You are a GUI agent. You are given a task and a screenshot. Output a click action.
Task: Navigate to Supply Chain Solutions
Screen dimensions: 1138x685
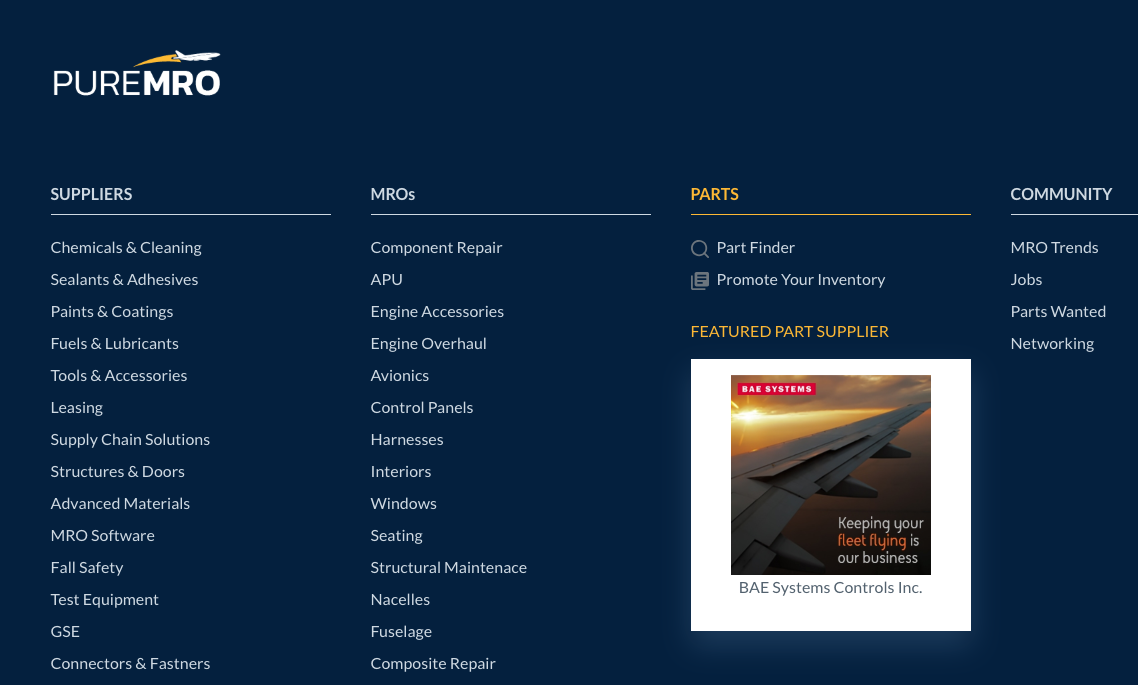pyautogui.click(x=130, y=440)
